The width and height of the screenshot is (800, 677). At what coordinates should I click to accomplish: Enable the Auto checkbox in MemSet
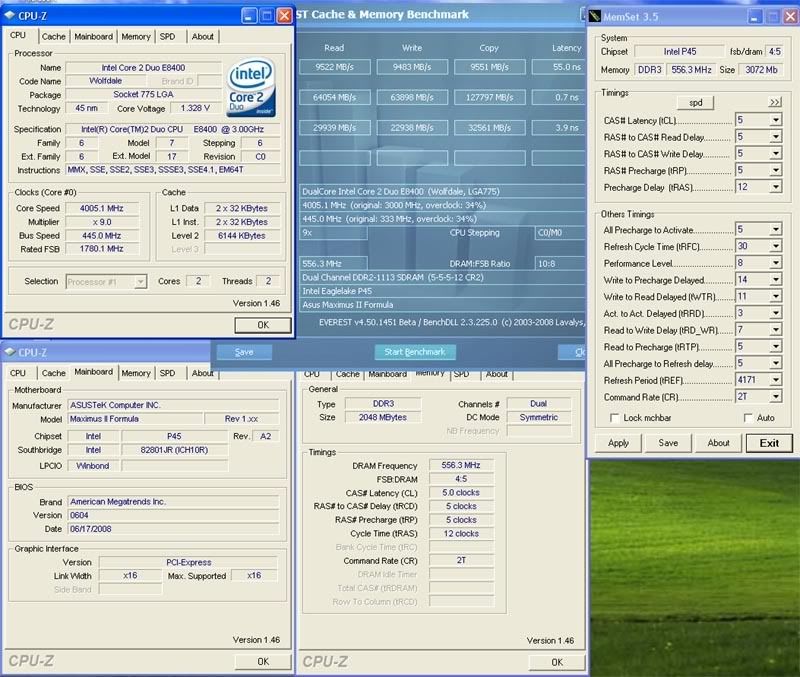[x=748, y=418]
